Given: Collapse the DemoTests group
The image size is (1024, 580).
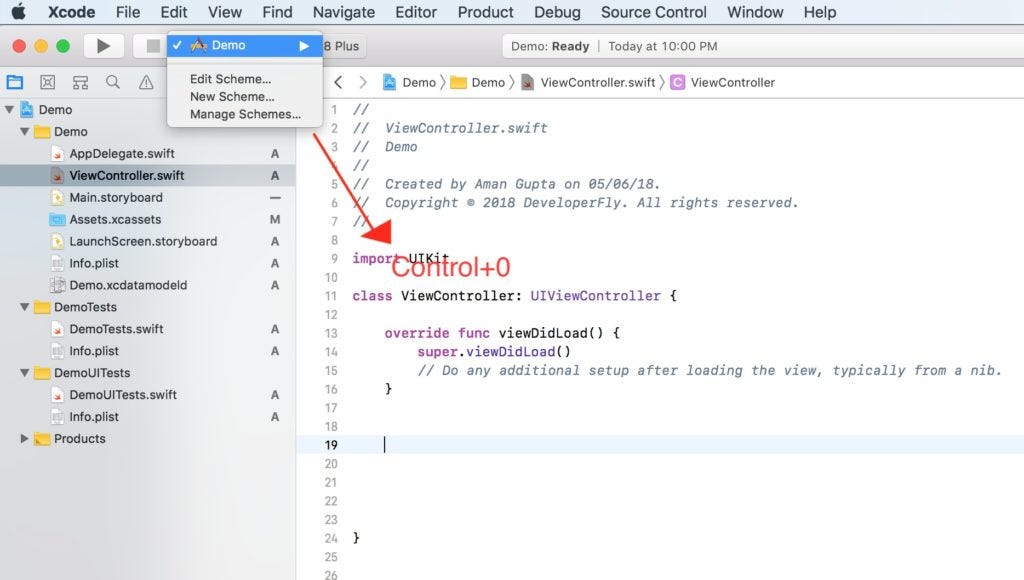Looking at the screenshot, I should (24, 307).
